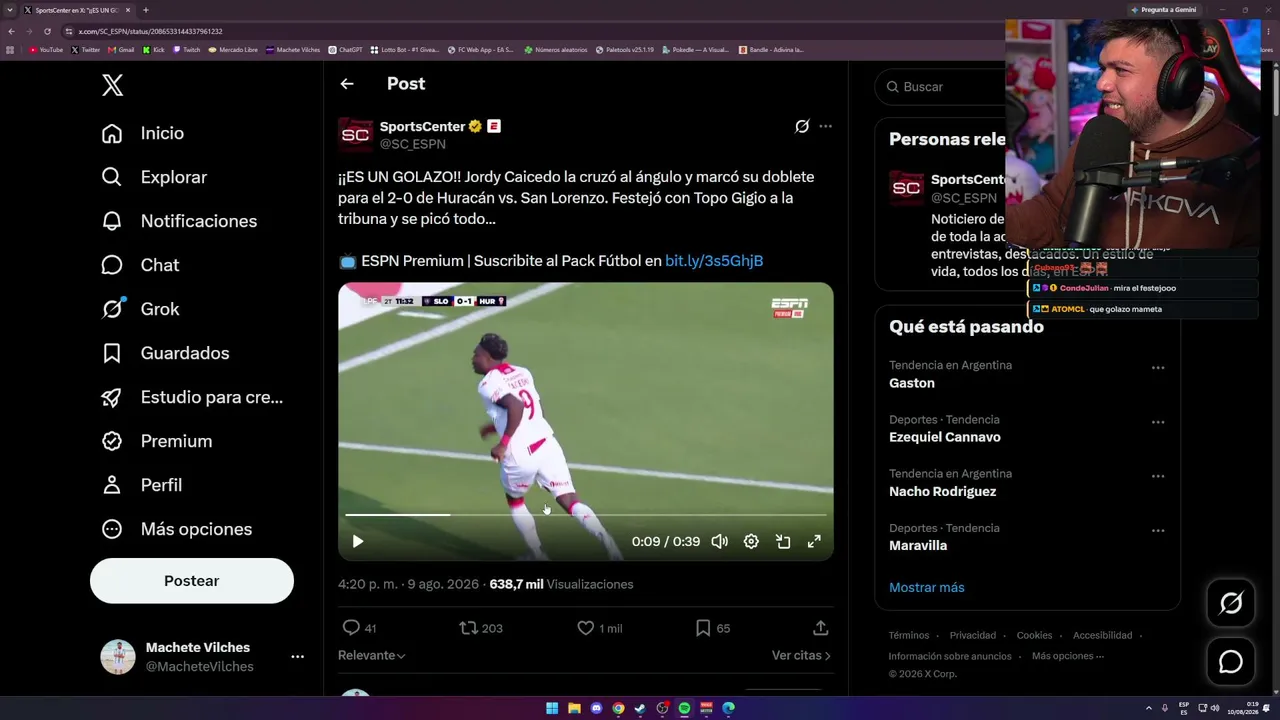Repost the SportsCenter post
This screenshot has height=720, width=1280.
(x=468, y=628)
